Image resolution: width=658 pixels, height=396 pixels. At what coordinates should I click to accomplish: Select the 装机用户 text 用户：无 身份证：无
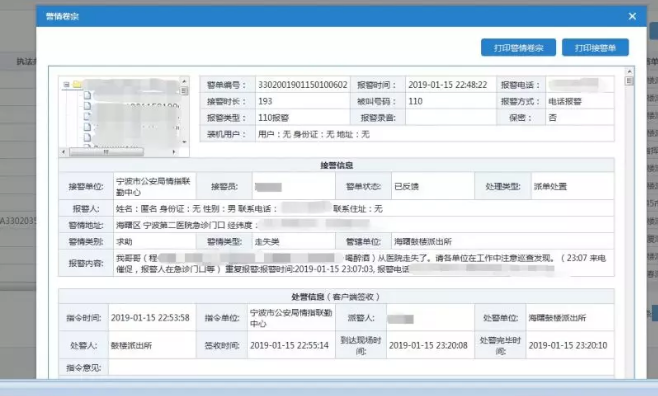[296, 134]
